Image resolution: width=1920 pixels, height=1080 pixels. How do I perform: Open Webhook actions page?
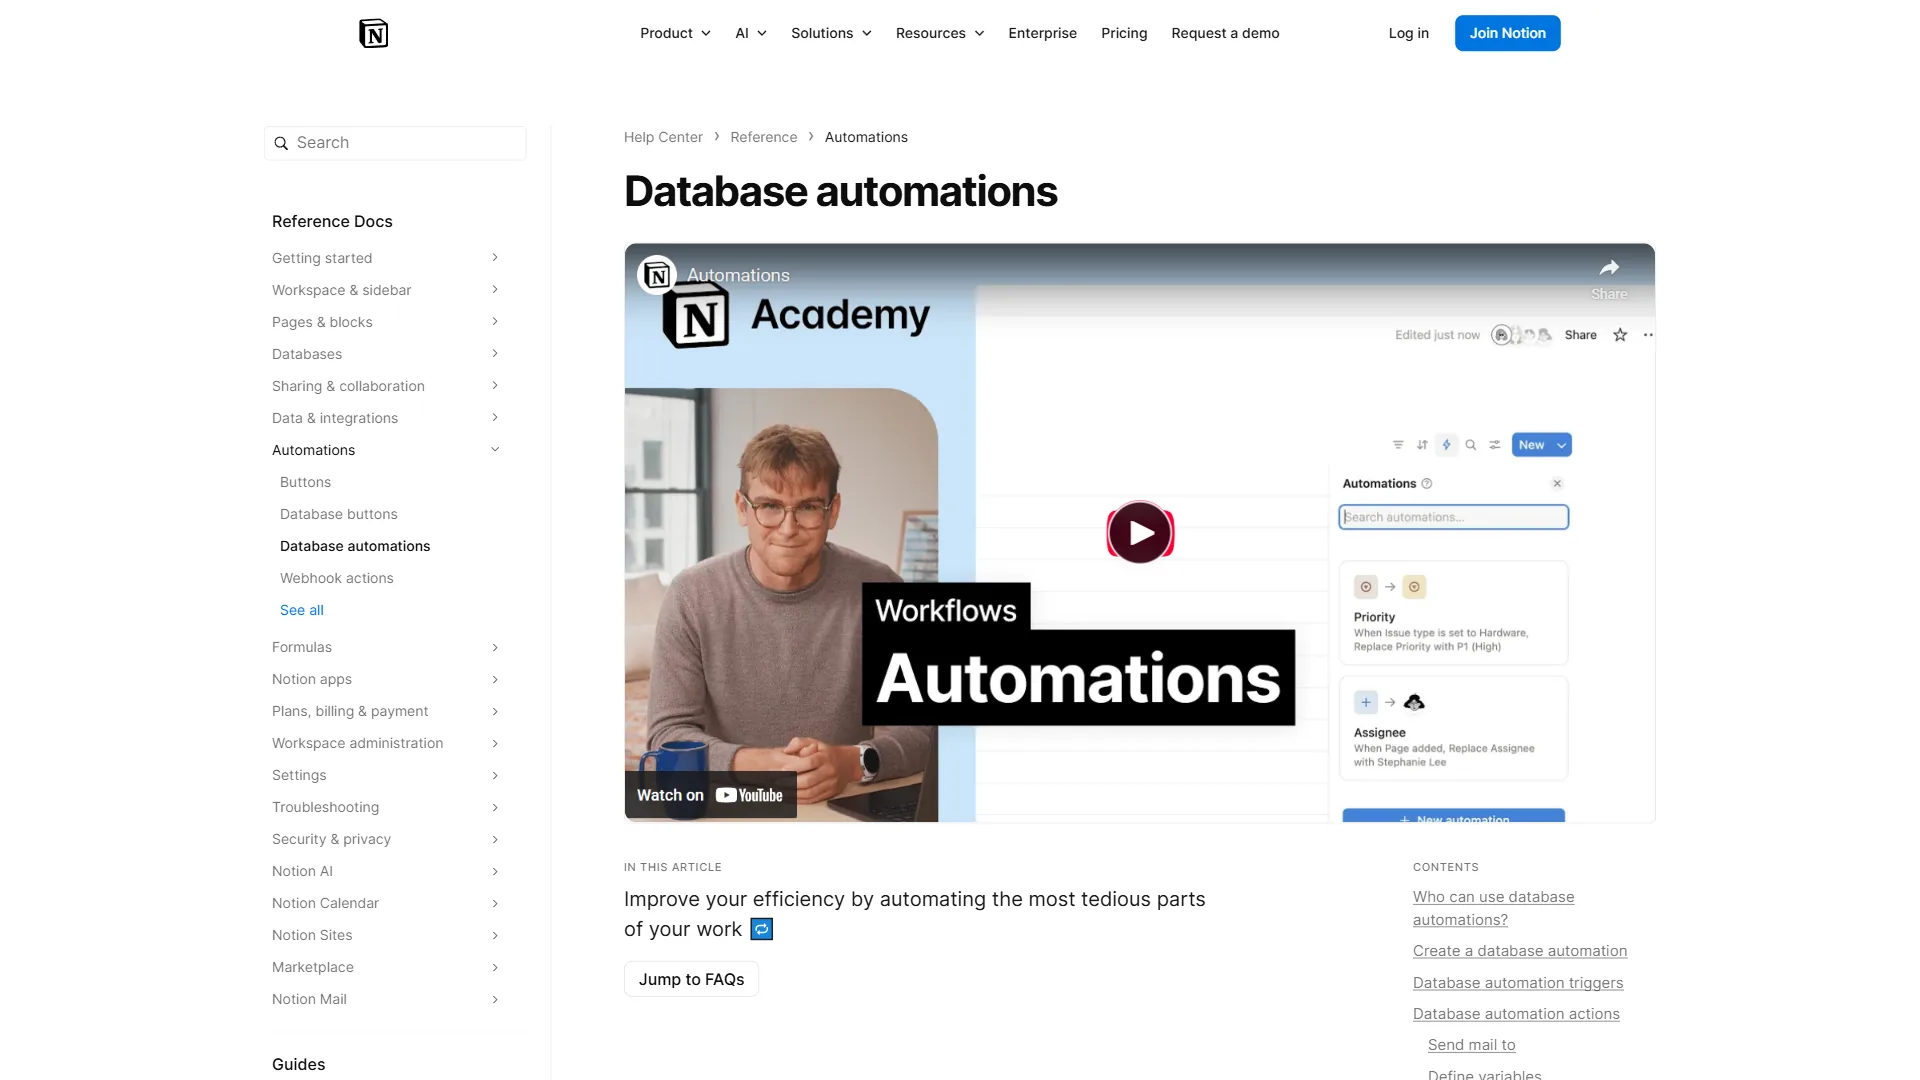(336, 578)
